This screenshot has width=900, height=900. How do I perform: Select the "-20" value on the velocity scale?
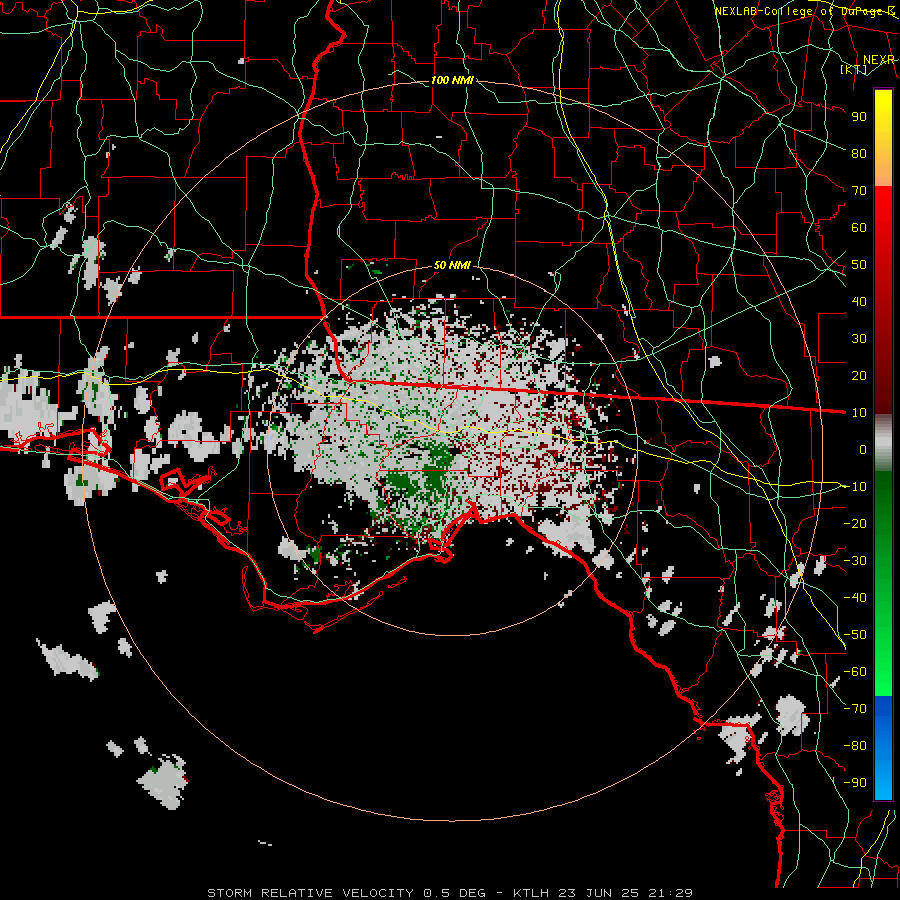tap(855, 523)
